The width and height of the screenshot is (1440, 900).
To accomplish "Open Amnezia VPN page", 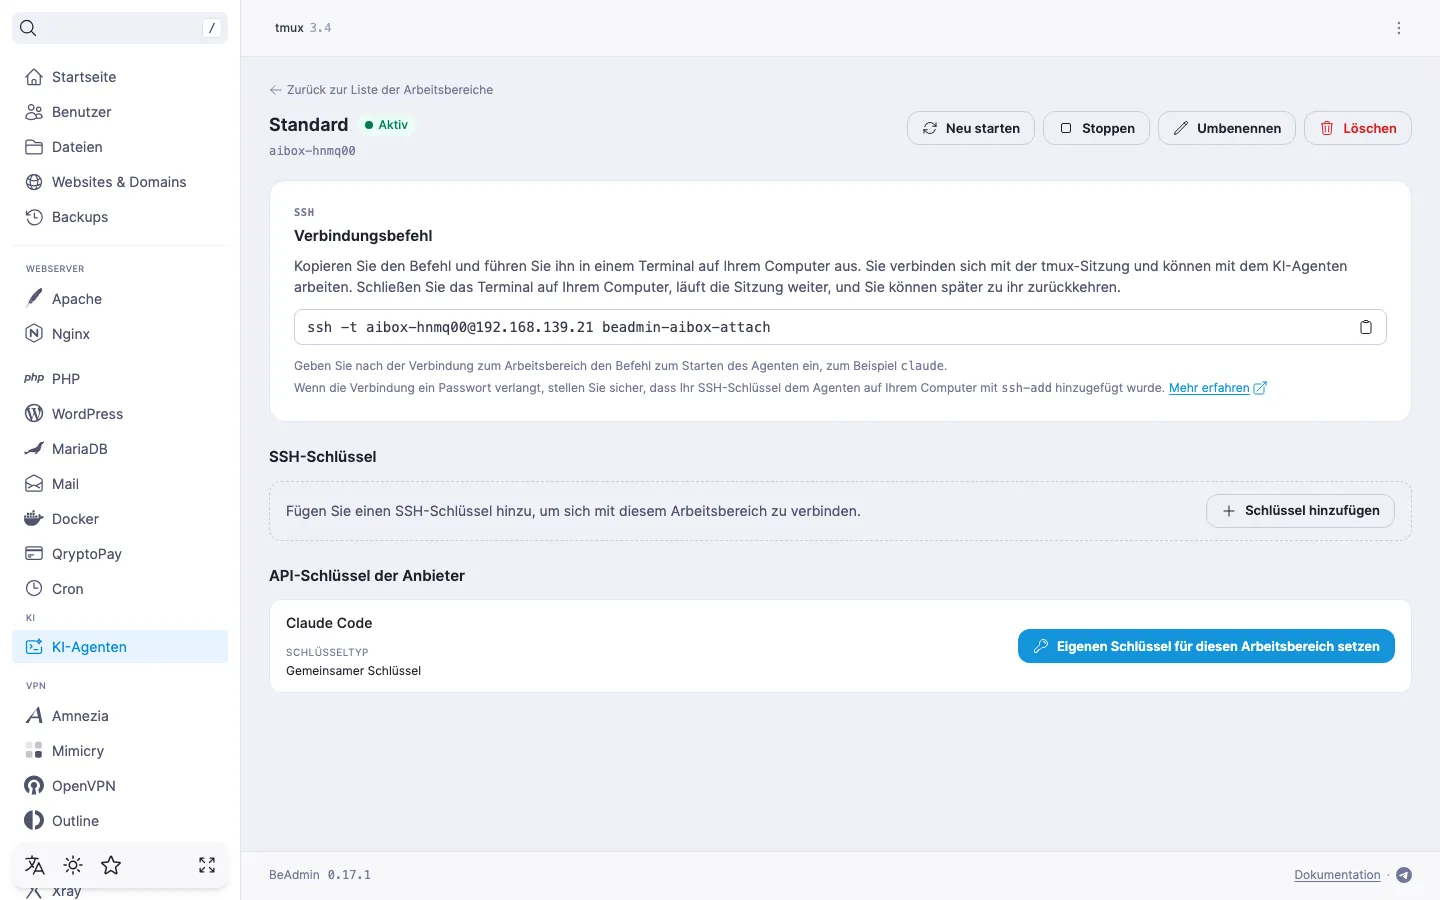I will click(120, 716).
